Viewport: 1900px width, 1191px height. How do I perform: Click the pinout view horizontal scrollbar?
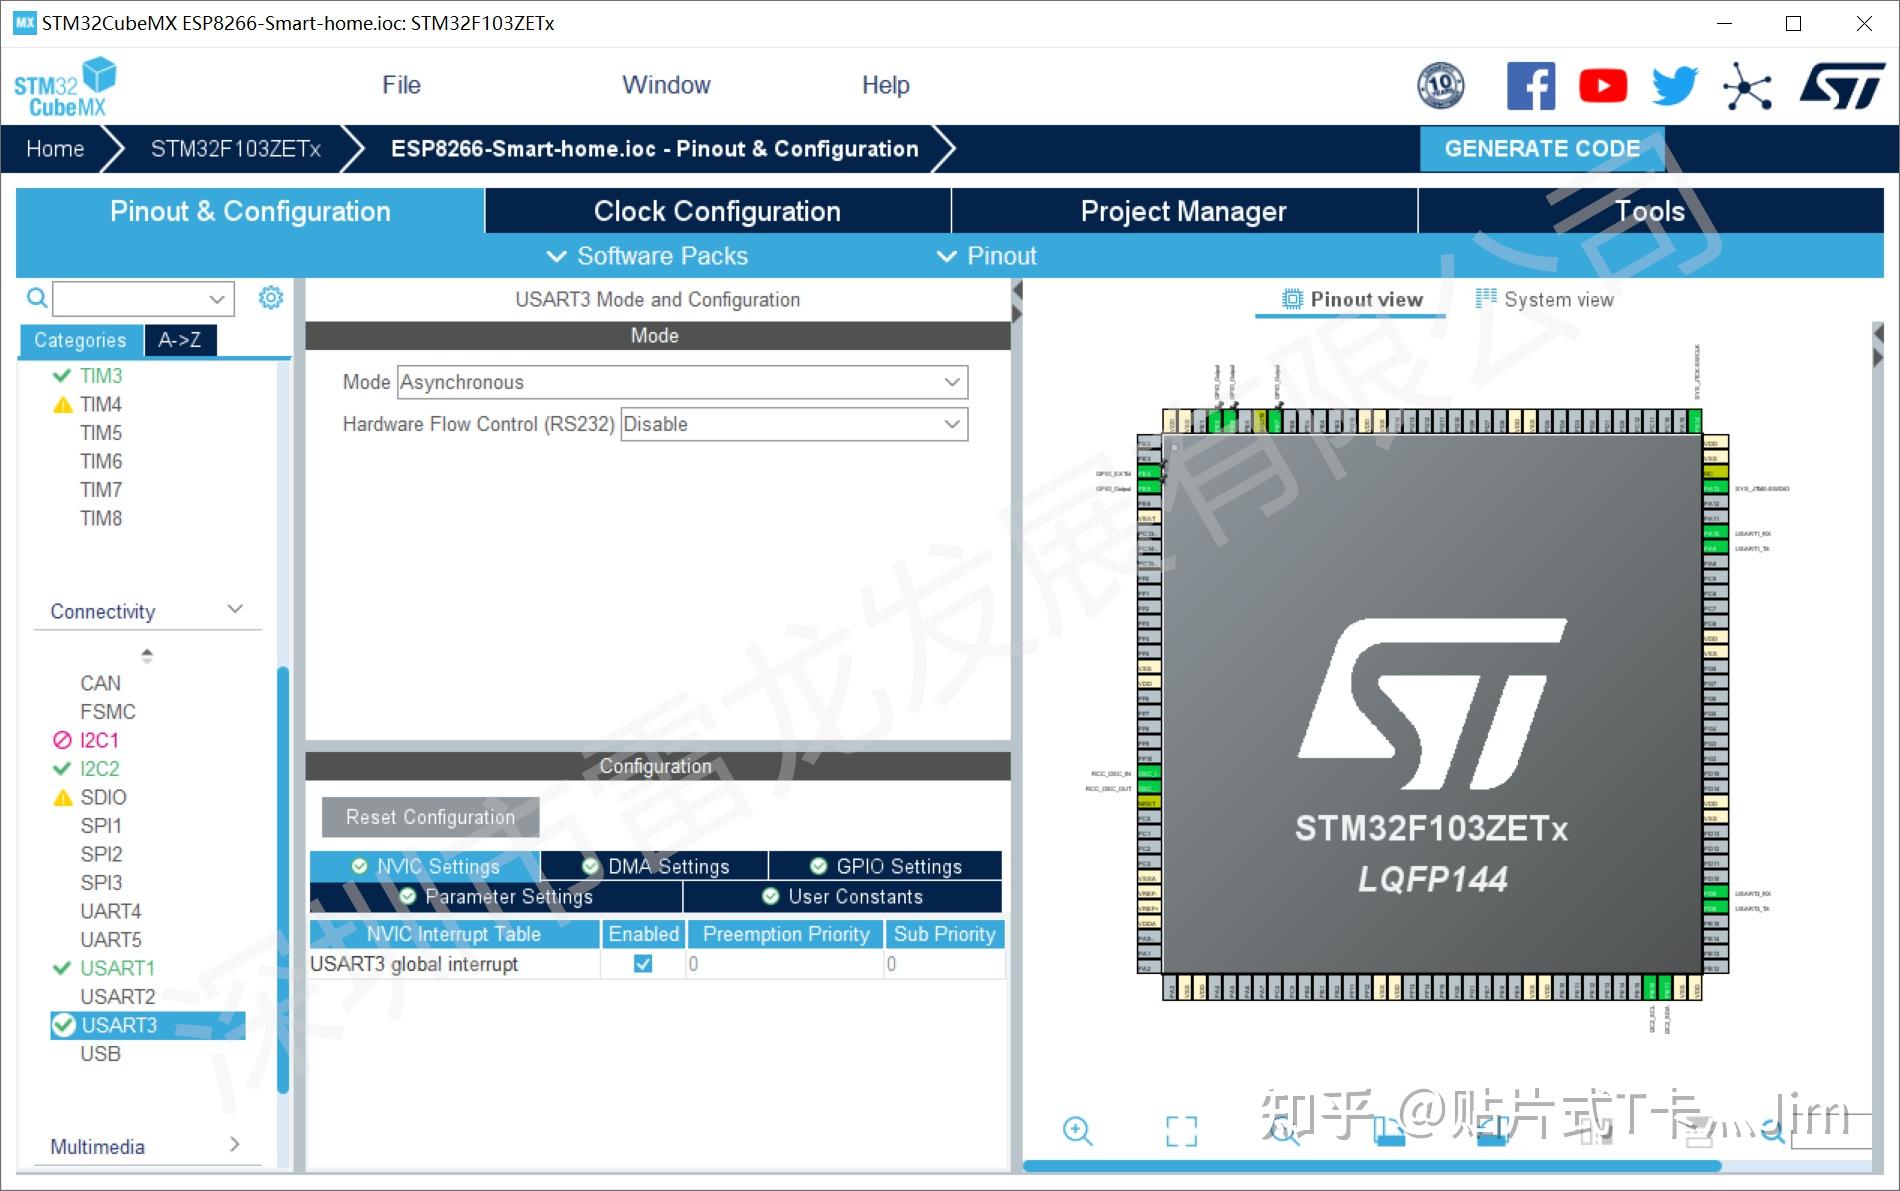[x=1371, y=1166]
